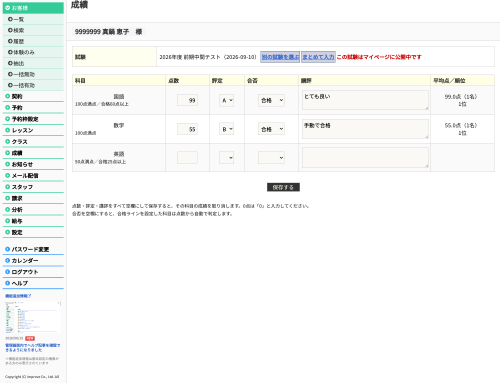Screen dimensions: 500x383
Task: Open the 一括無効 submenu item
Action: (x=33, y=74)
